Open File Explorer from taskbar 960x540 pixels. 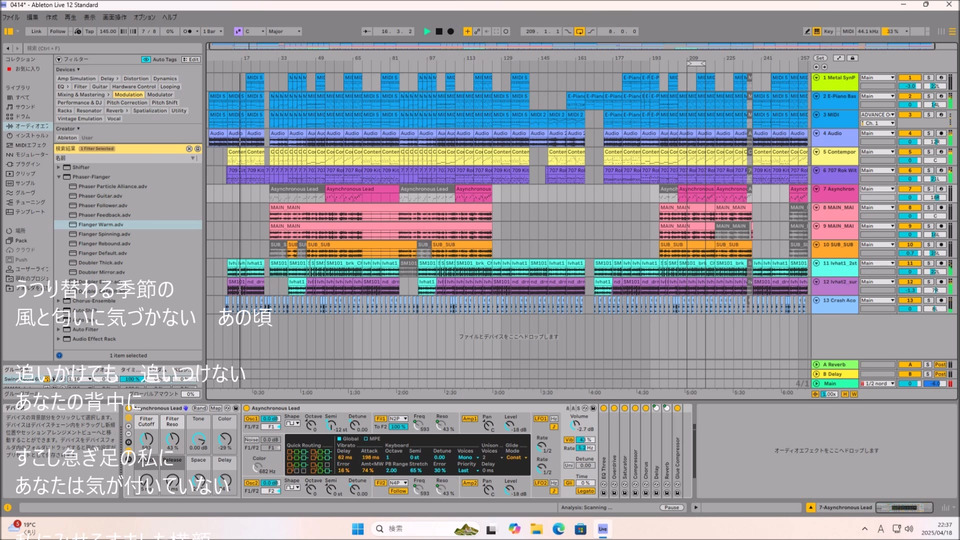point(536,528)
